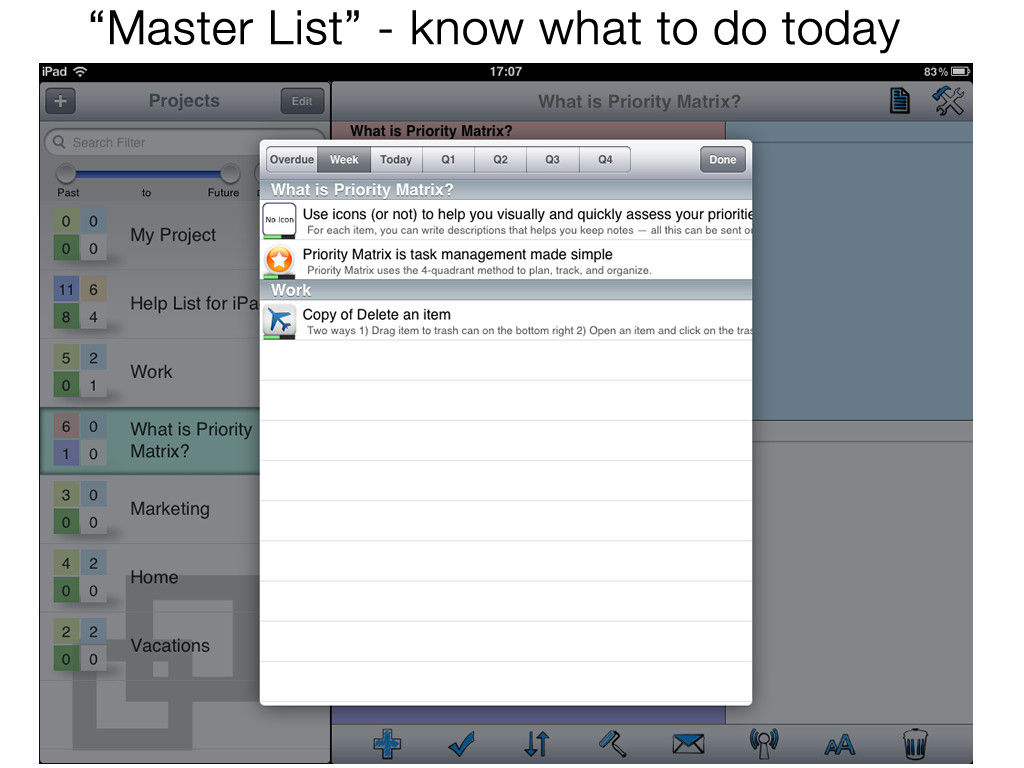Tap the 17:07 clock in status bar

pos(506,71)
